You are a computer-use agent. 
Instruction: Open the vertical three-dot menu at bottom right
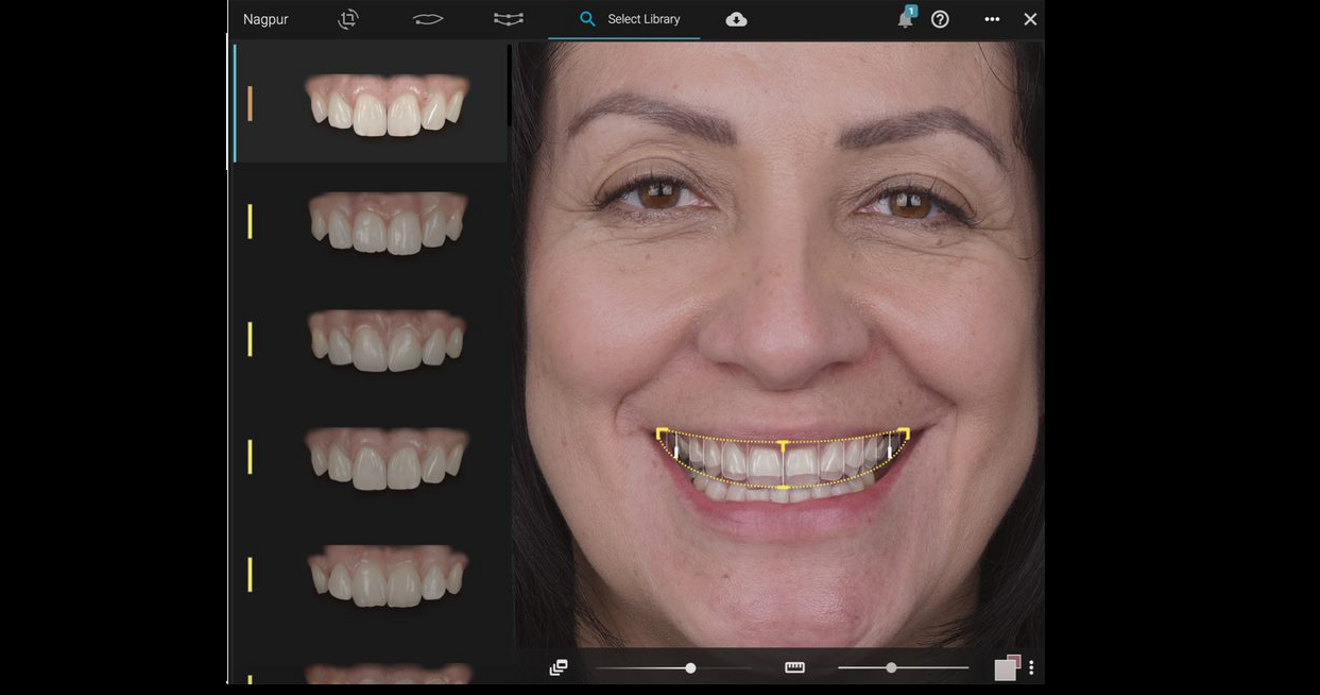click(1032, 667)
